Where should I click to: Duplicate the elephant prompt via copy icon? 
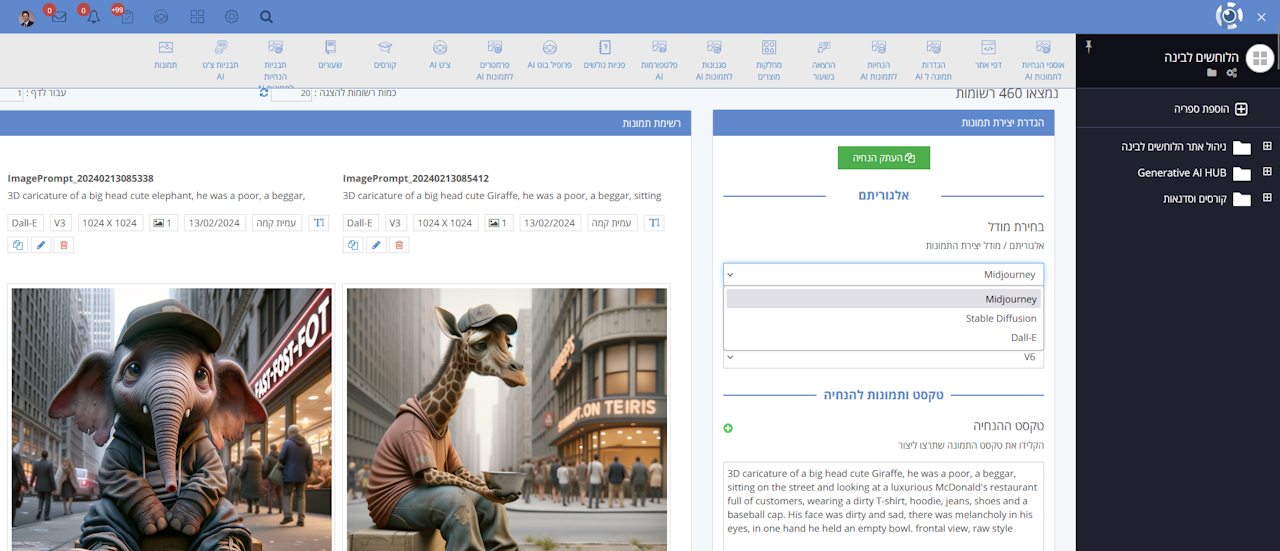[17, 245]
